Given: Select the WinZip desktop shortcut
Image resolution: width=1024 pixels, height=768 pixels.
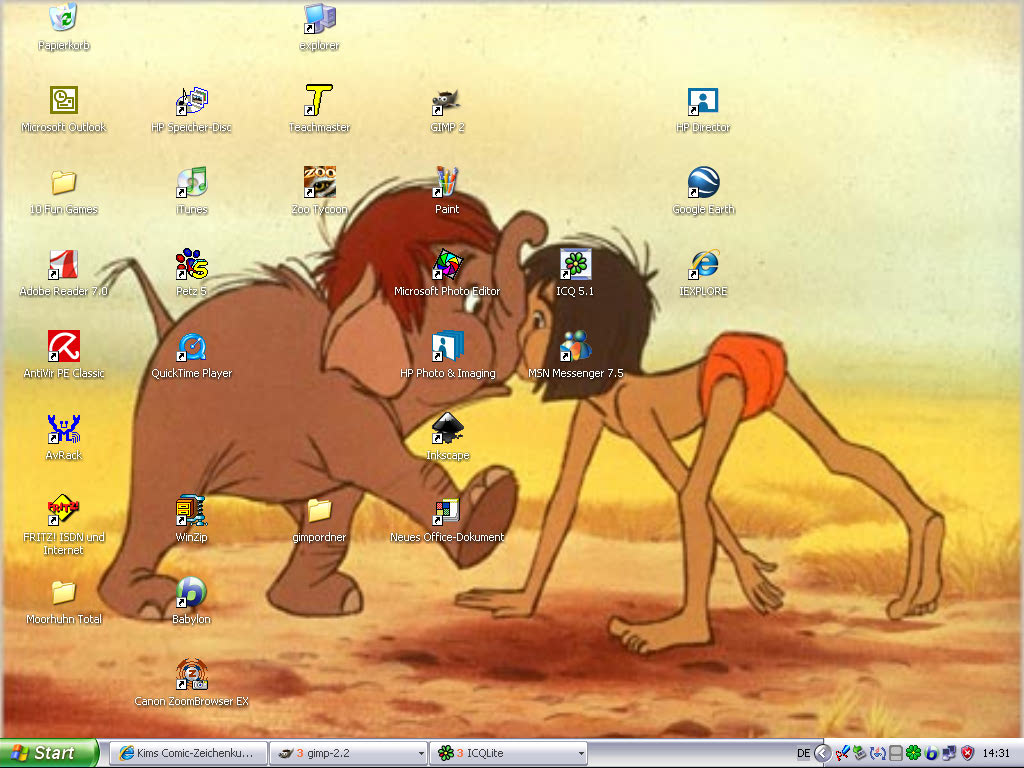Looking at the screenshot, I should (191, 511).
